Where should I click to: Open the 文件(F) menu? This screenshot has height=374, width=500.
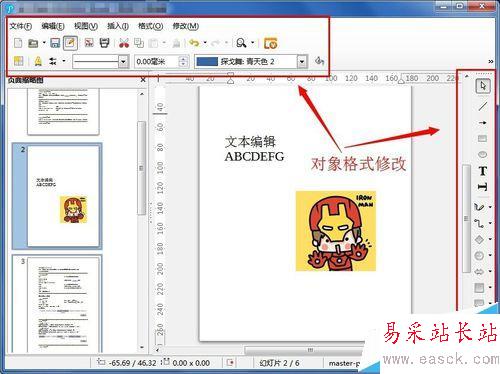[x=21, y=26]
